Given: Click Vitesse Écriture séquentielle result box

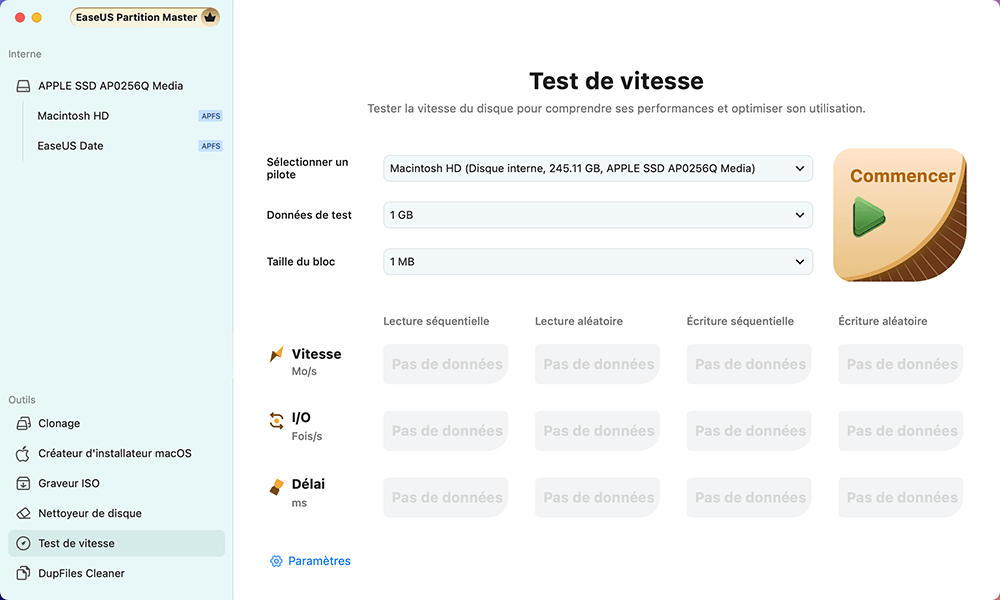Looking at the screenshot, I should pos(749,364).
